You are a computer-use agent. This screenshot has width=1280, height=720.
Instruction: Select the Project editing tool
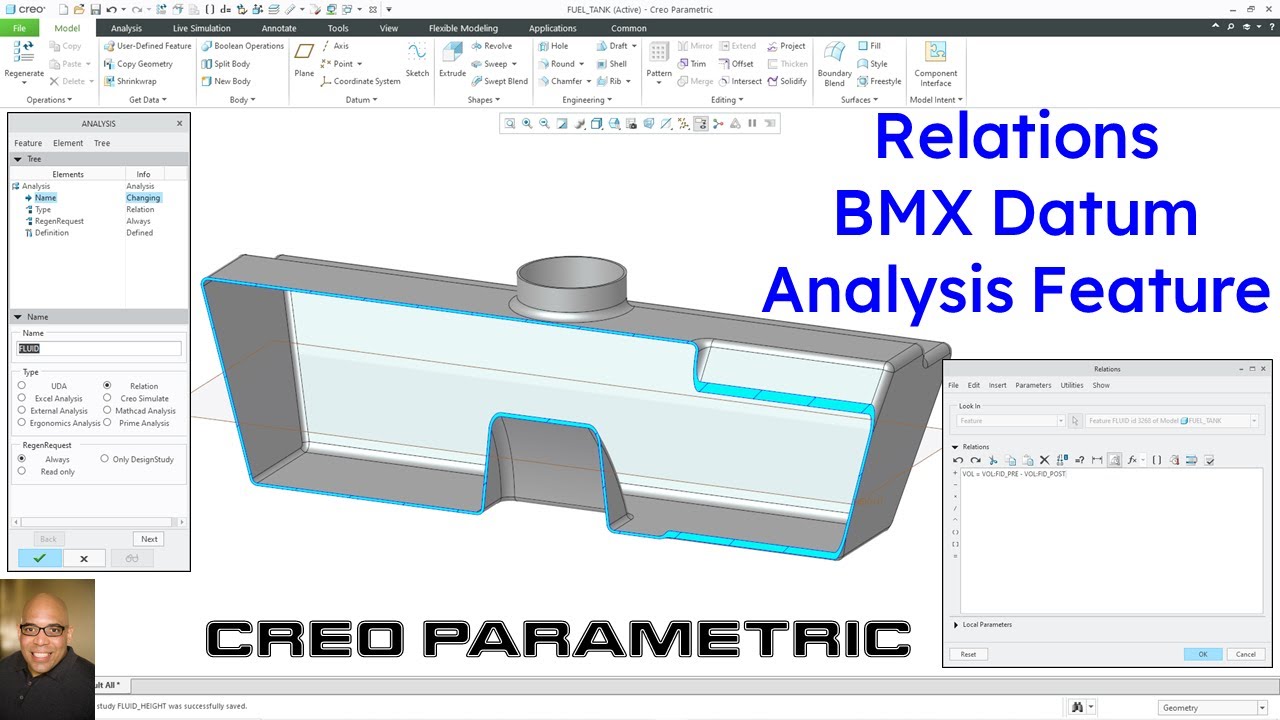click(786, 46)
